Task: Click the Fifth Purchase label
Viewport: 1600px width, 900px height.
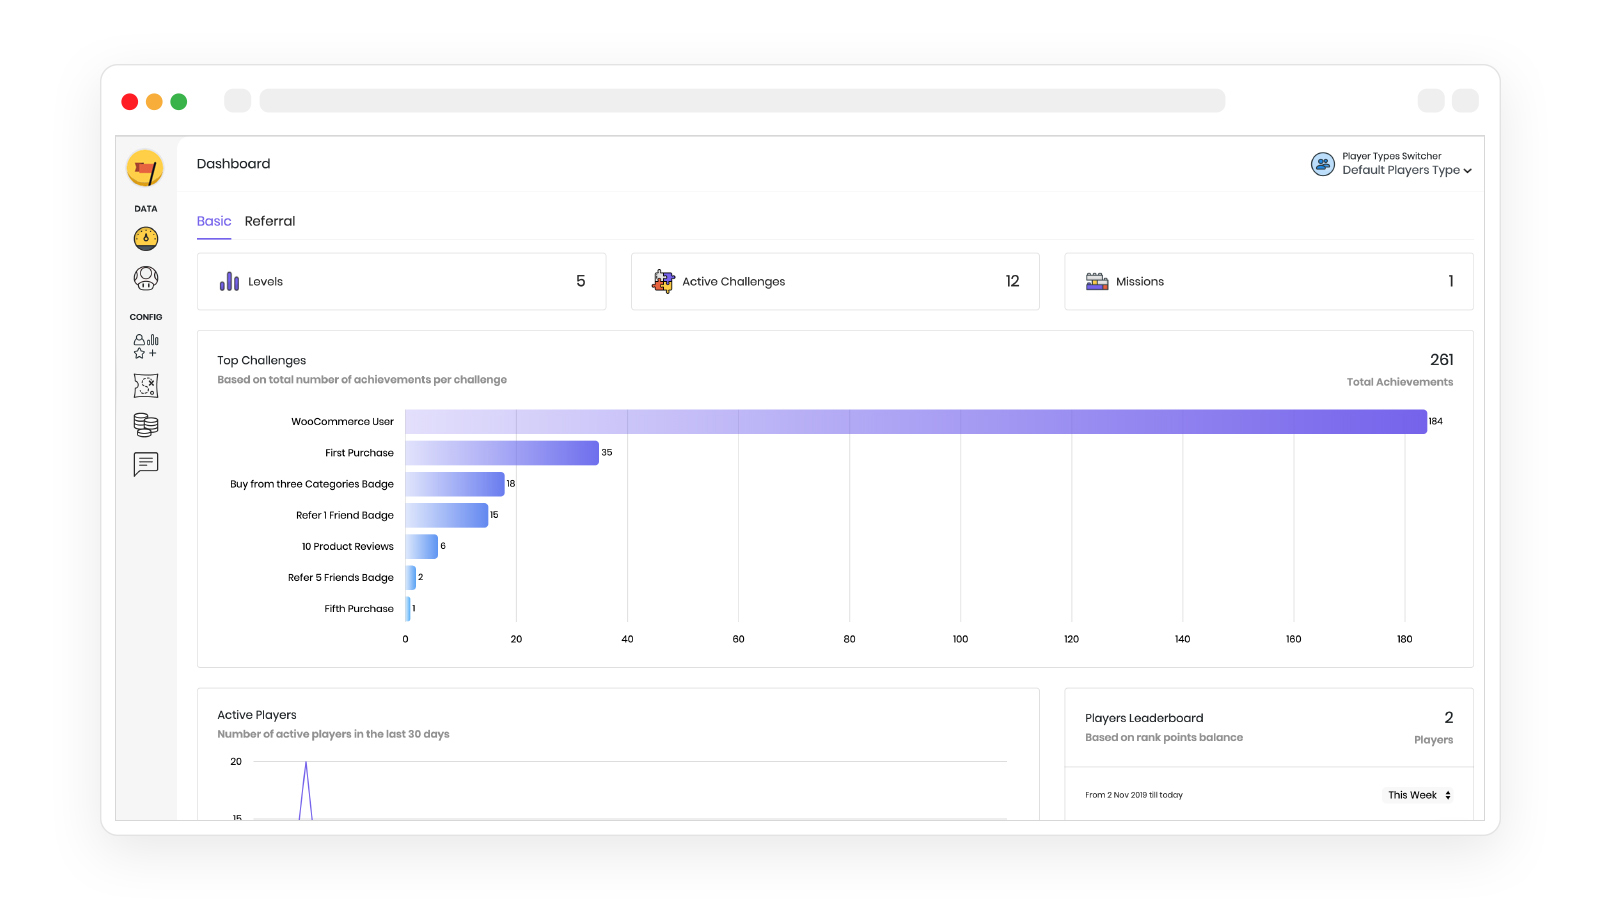Action: 359,609
